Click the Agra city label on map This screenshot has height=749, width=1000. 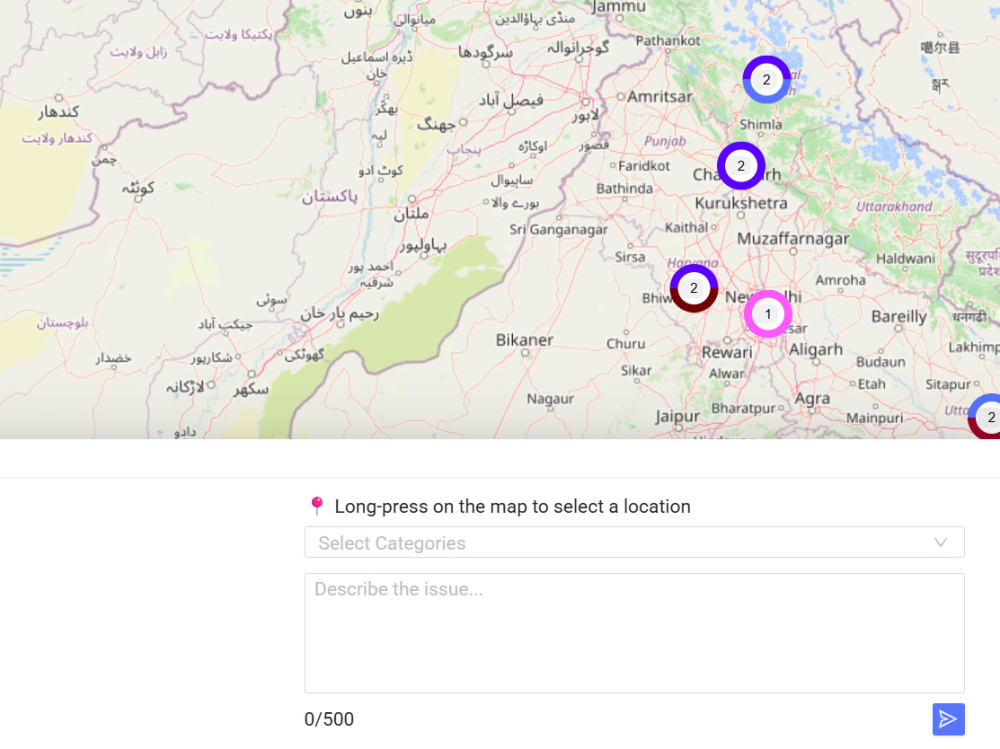click(812, 399)
